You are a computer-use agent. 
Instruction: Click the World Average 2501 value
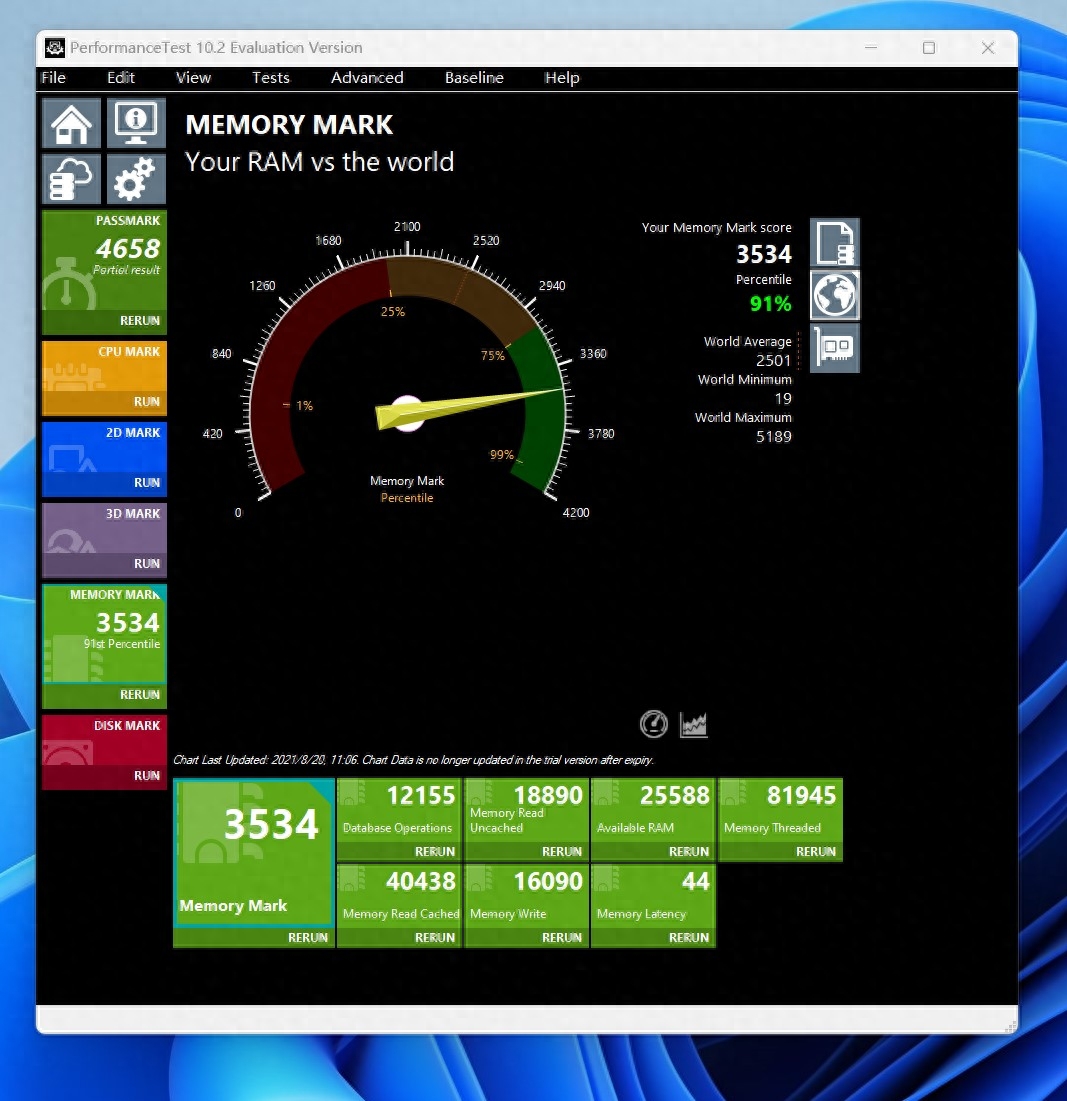click(x=773, y=360)
